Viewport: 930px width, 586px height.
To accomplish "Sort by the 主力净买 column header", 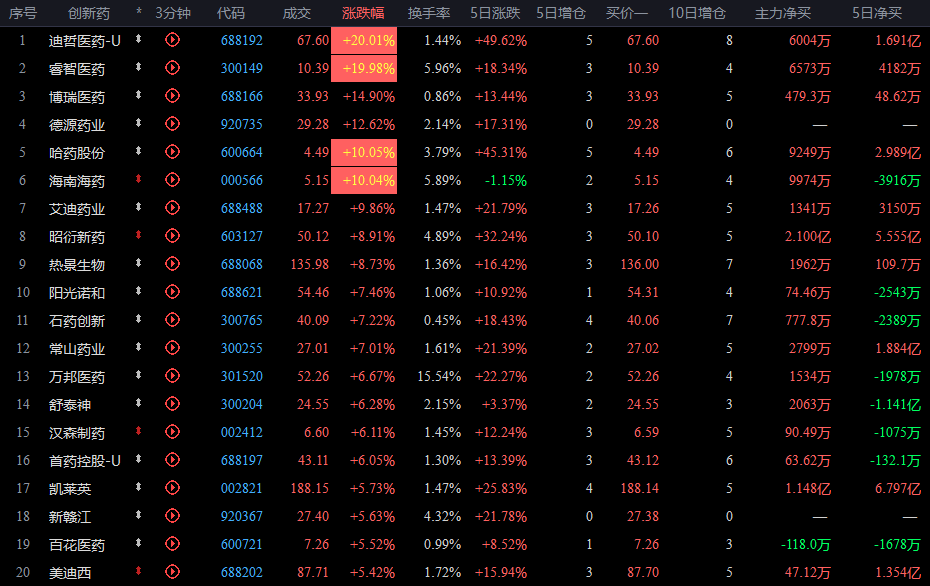I will 782,12.
